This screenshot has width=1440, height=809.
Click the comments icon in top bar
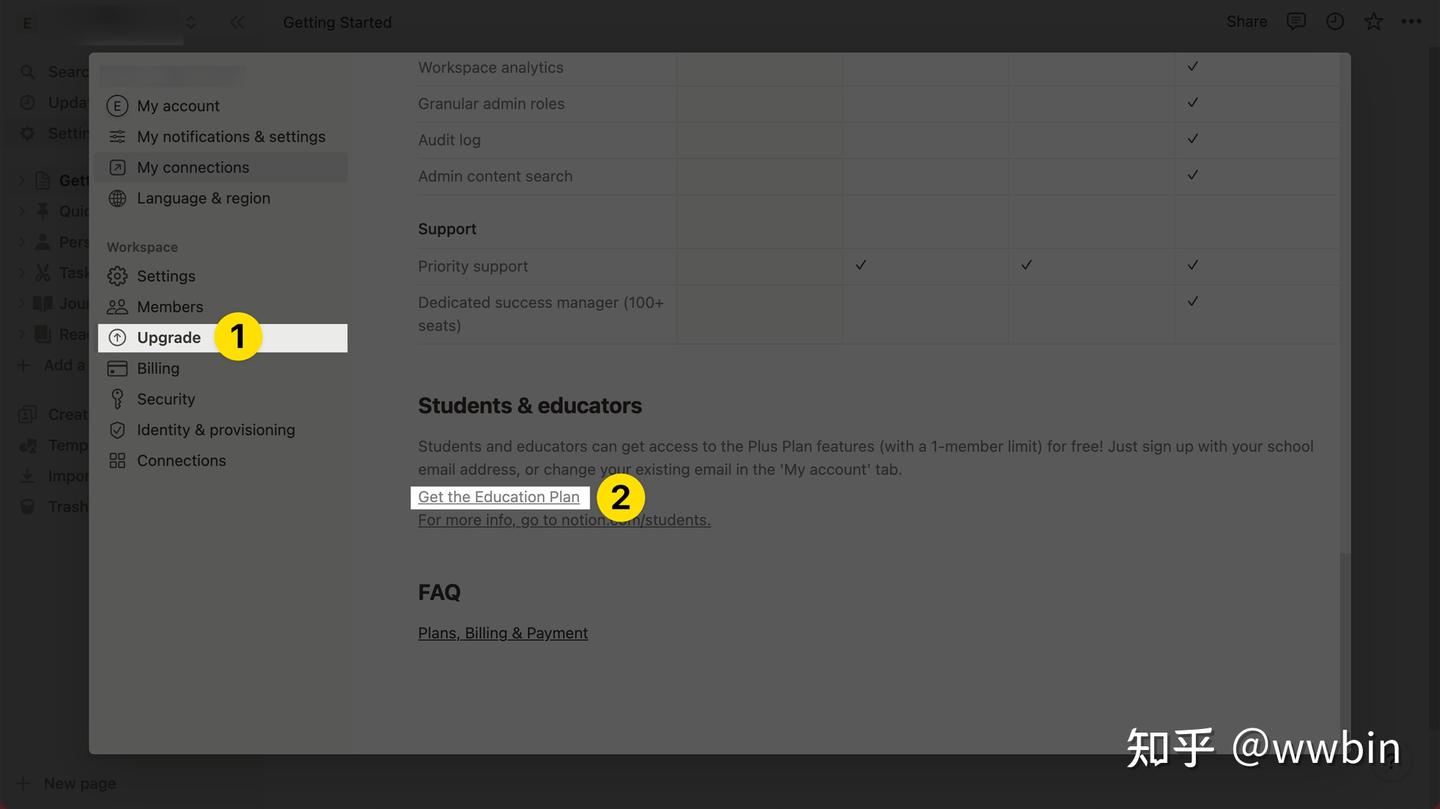pyautogui.click(x=1296, y=21)
